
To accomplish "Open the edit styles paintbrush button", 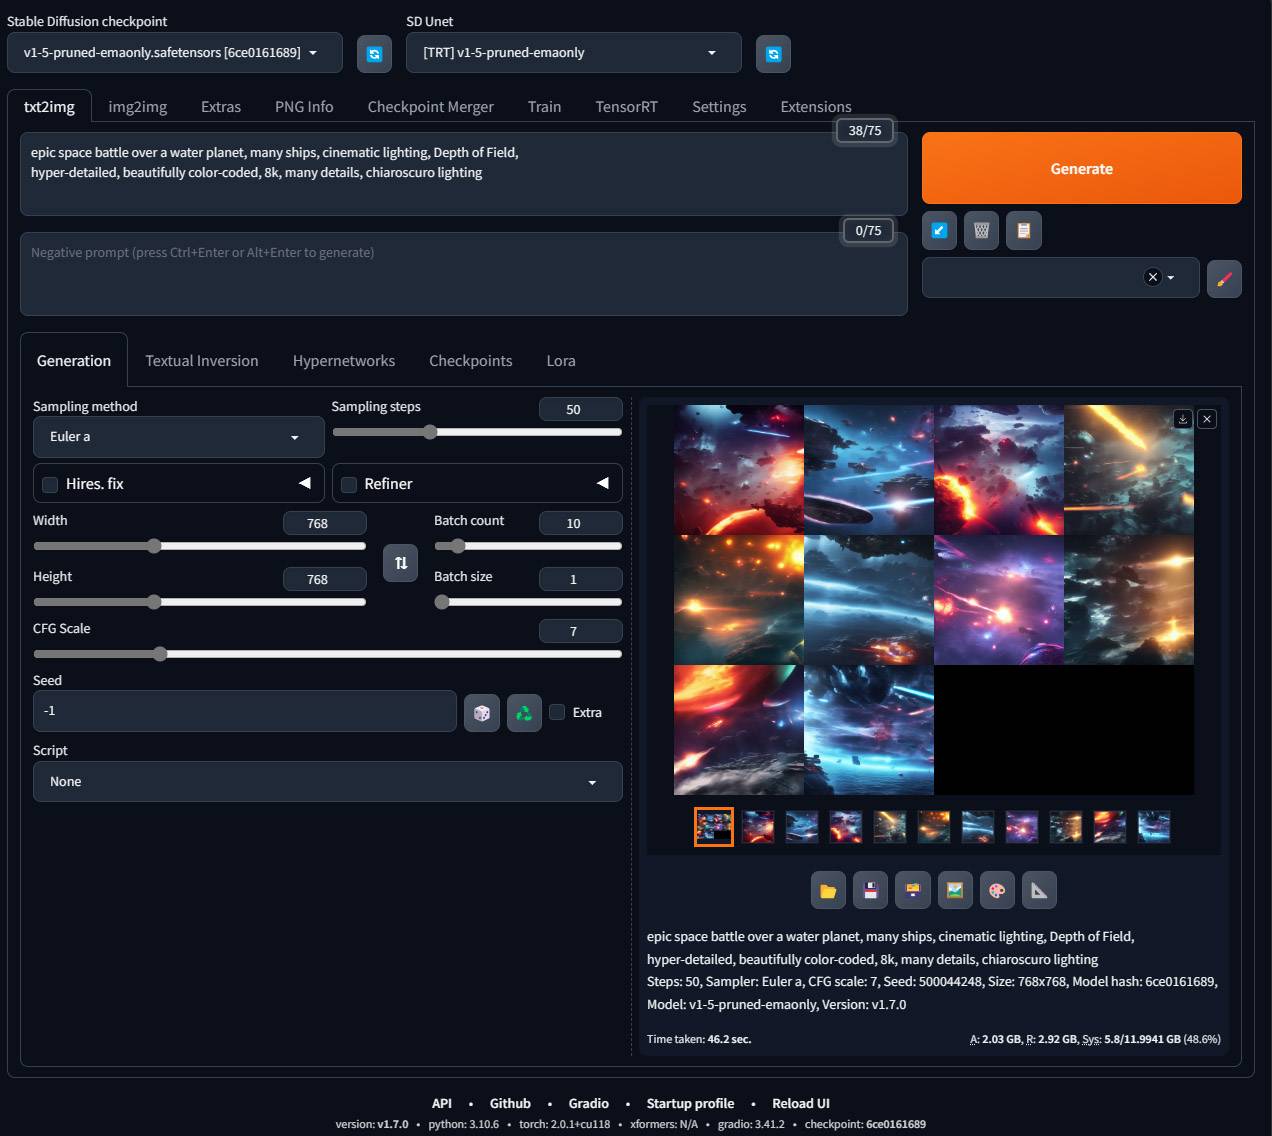I will click(1224, 279).
